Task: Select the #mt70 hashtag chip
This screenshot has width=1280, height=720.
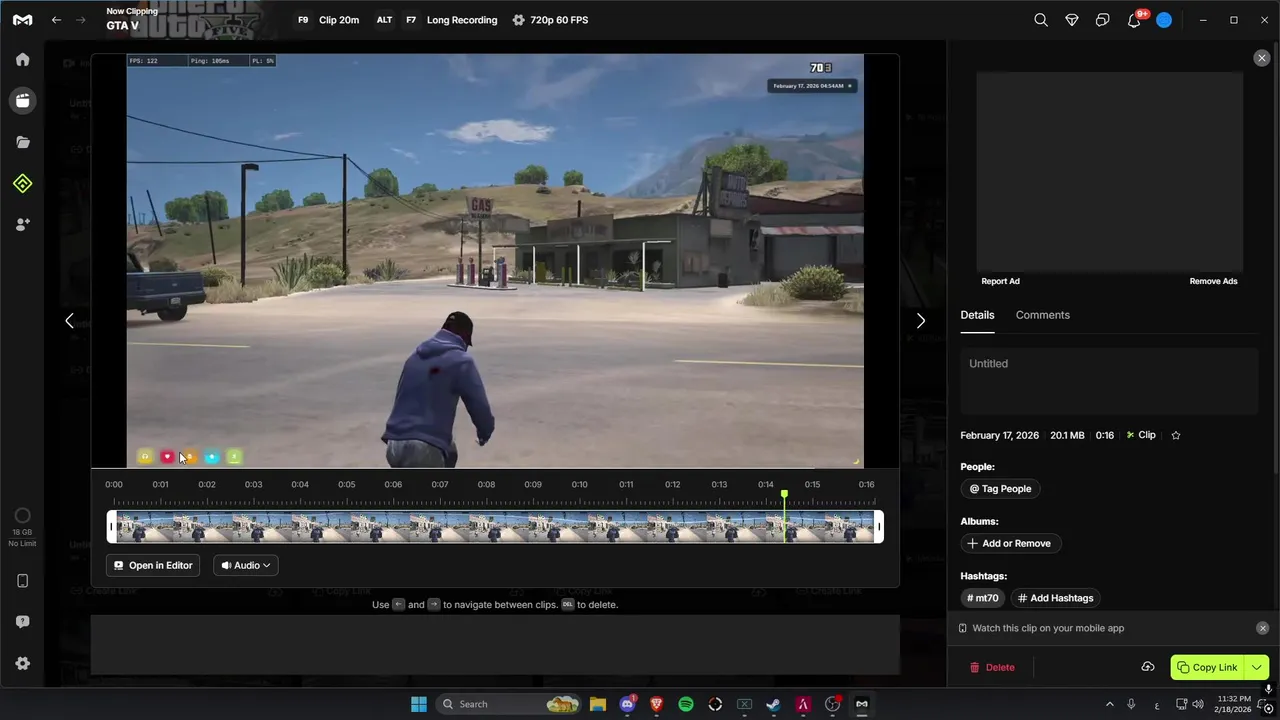Action: pos(982,598)
